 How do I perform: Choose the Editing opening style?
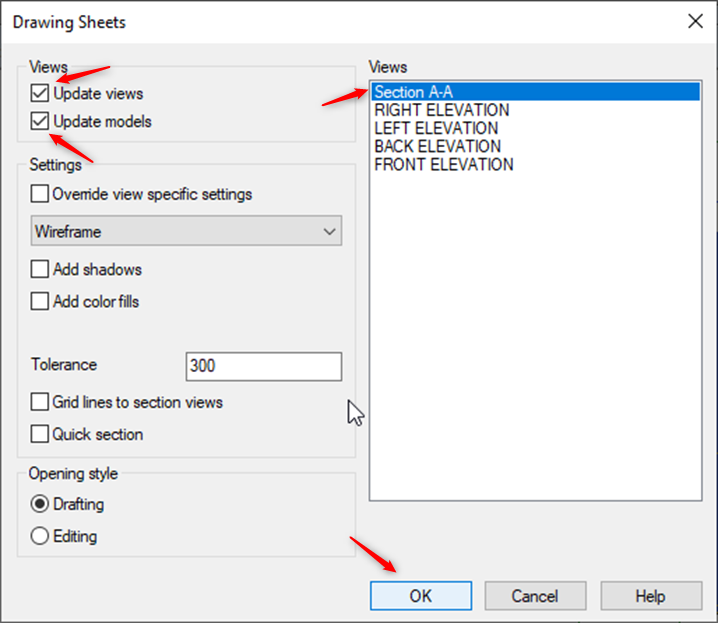tap(40, 536)
